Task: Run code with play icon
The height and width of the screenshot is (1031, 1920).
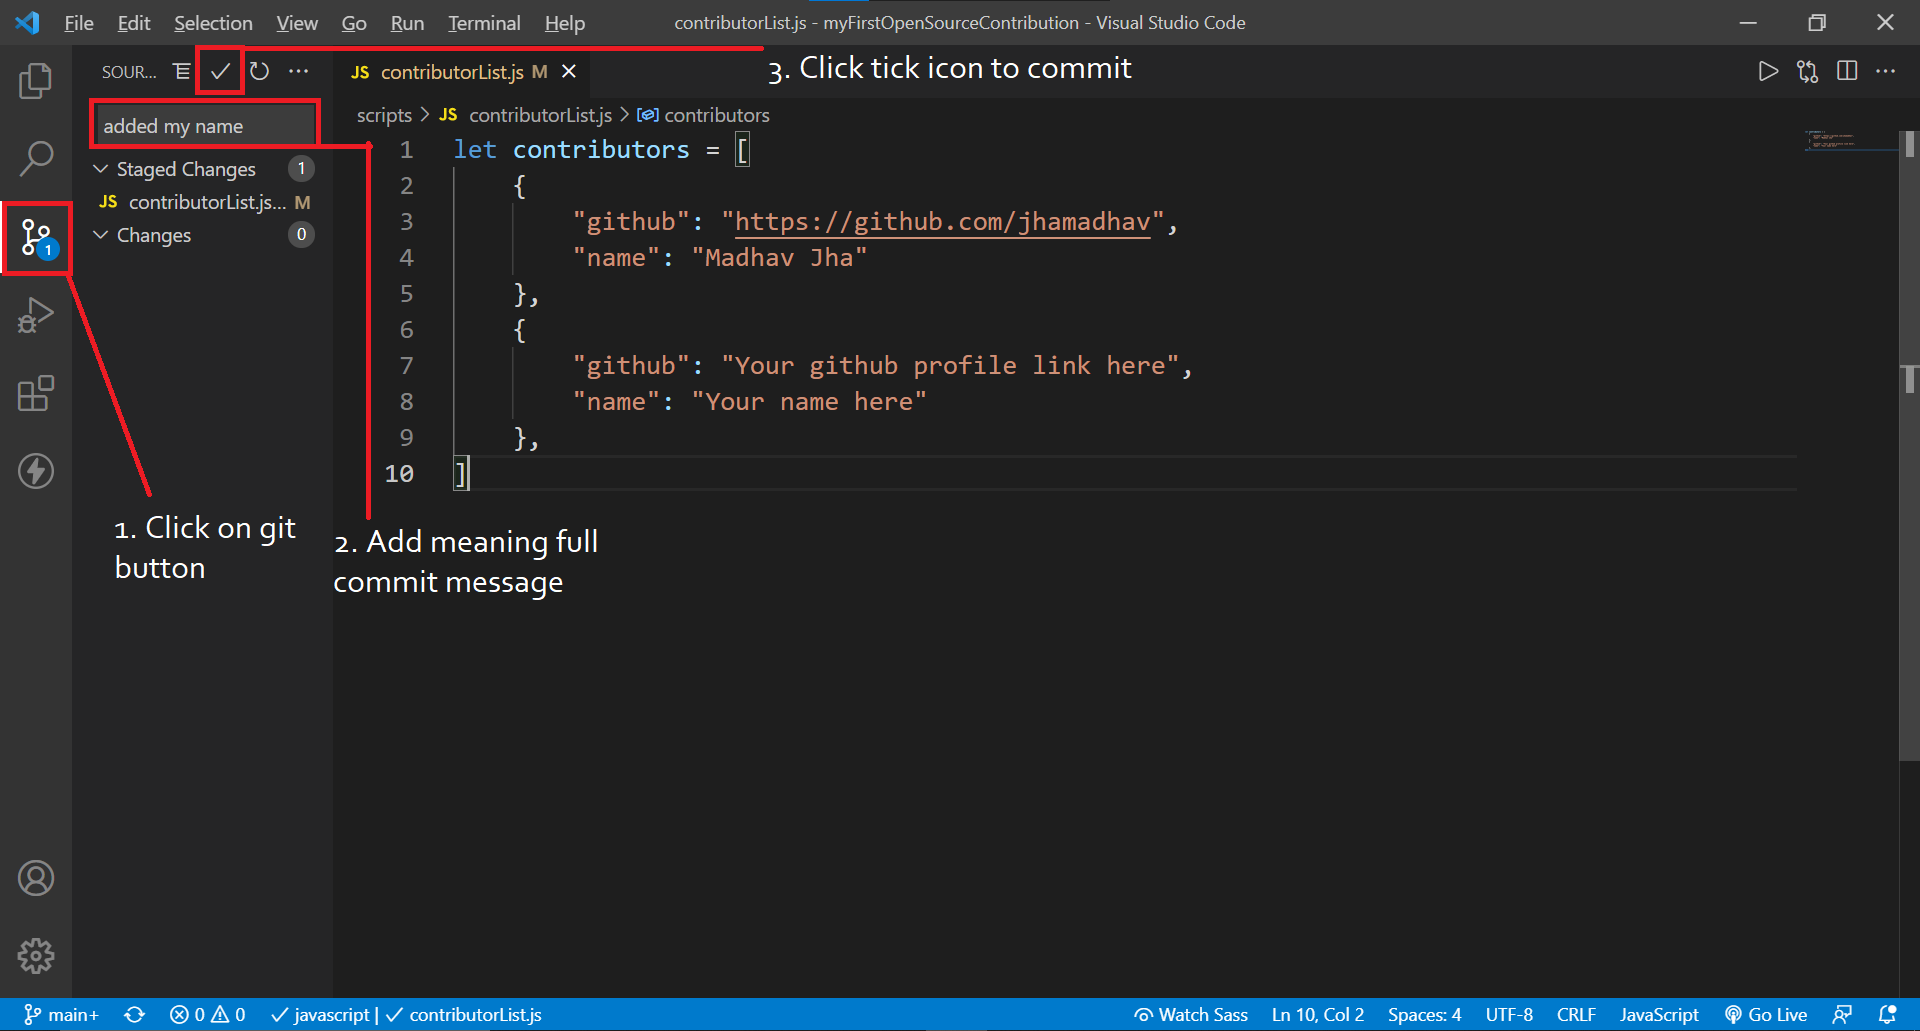Action: [1768, 71]
